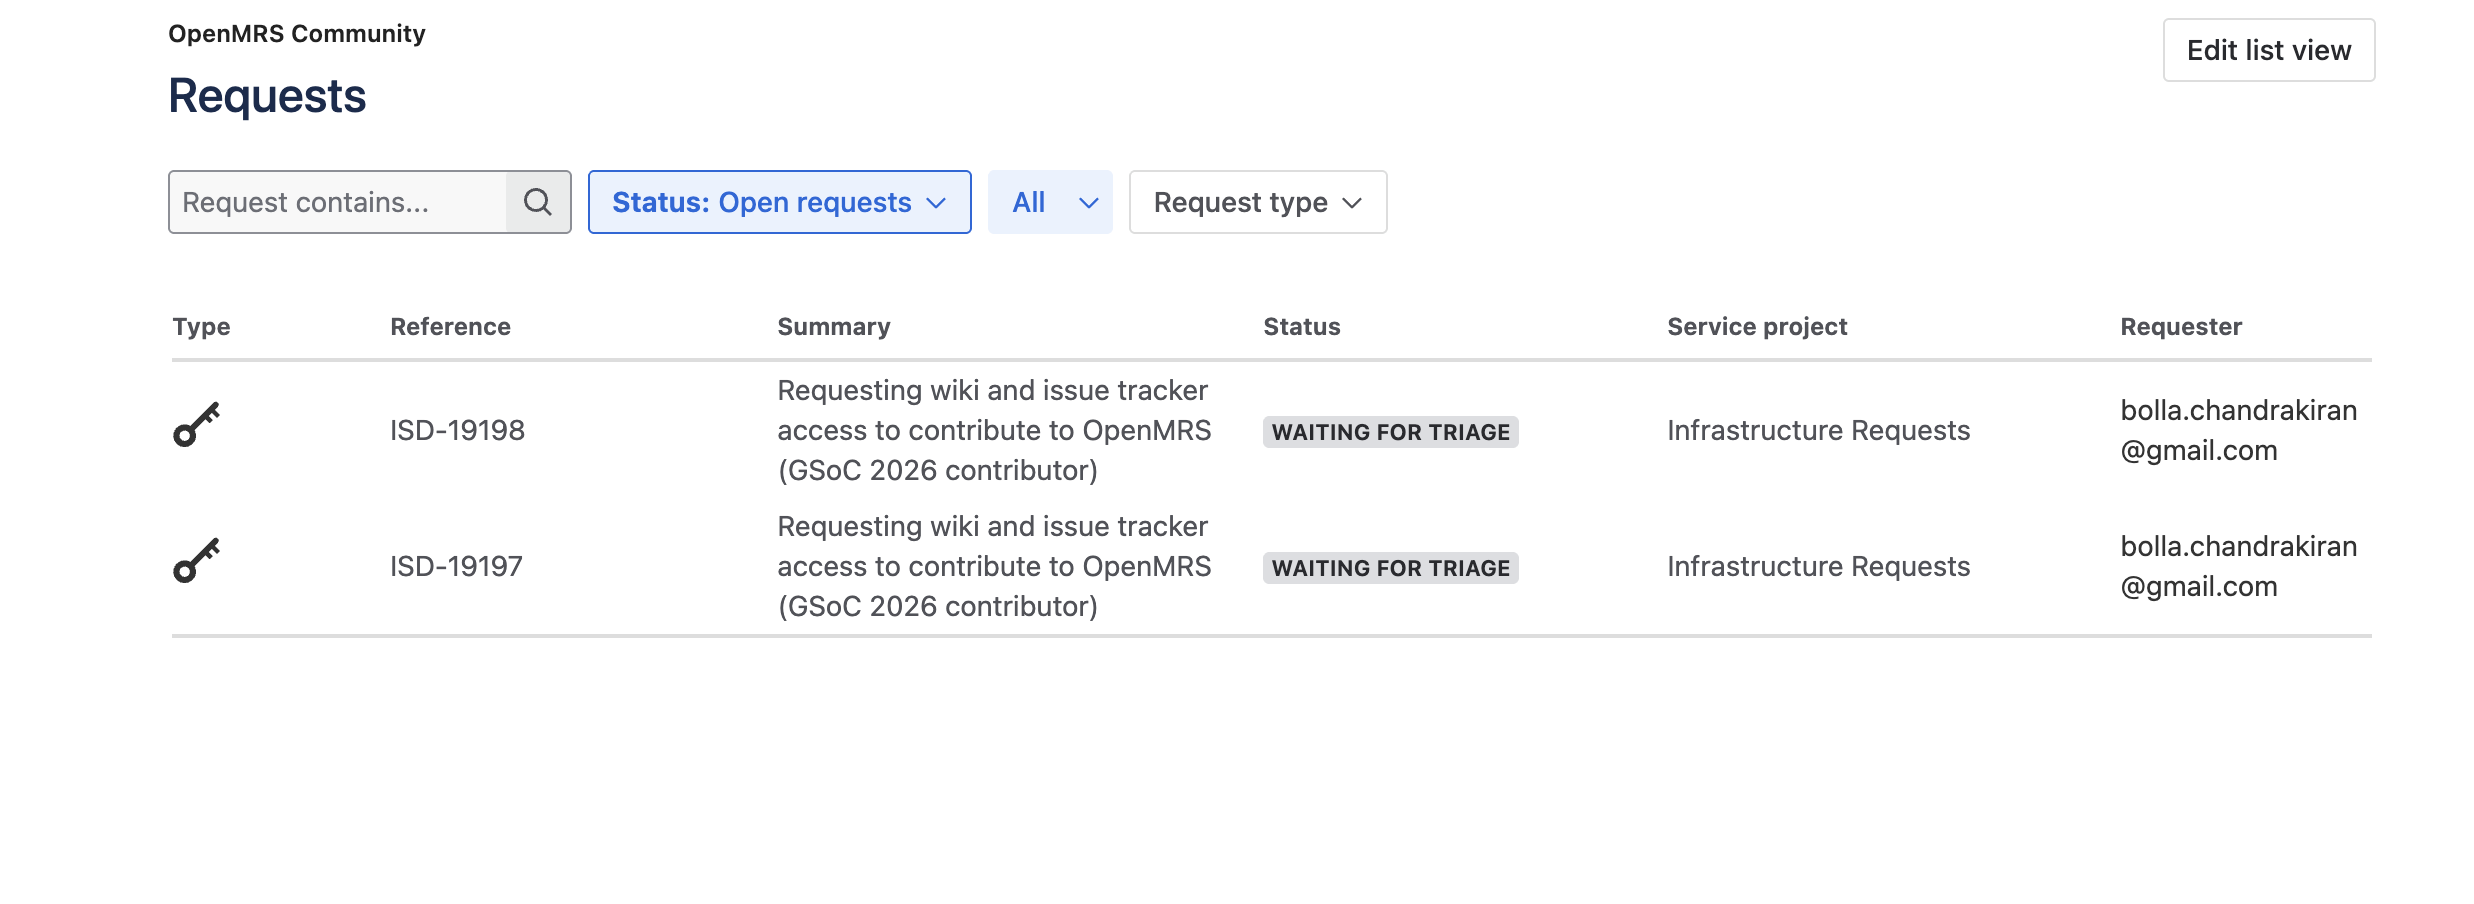Open summary text of request ISD-19198
This screenshot has height=904, width=2474.
click(x=993, y=430)
